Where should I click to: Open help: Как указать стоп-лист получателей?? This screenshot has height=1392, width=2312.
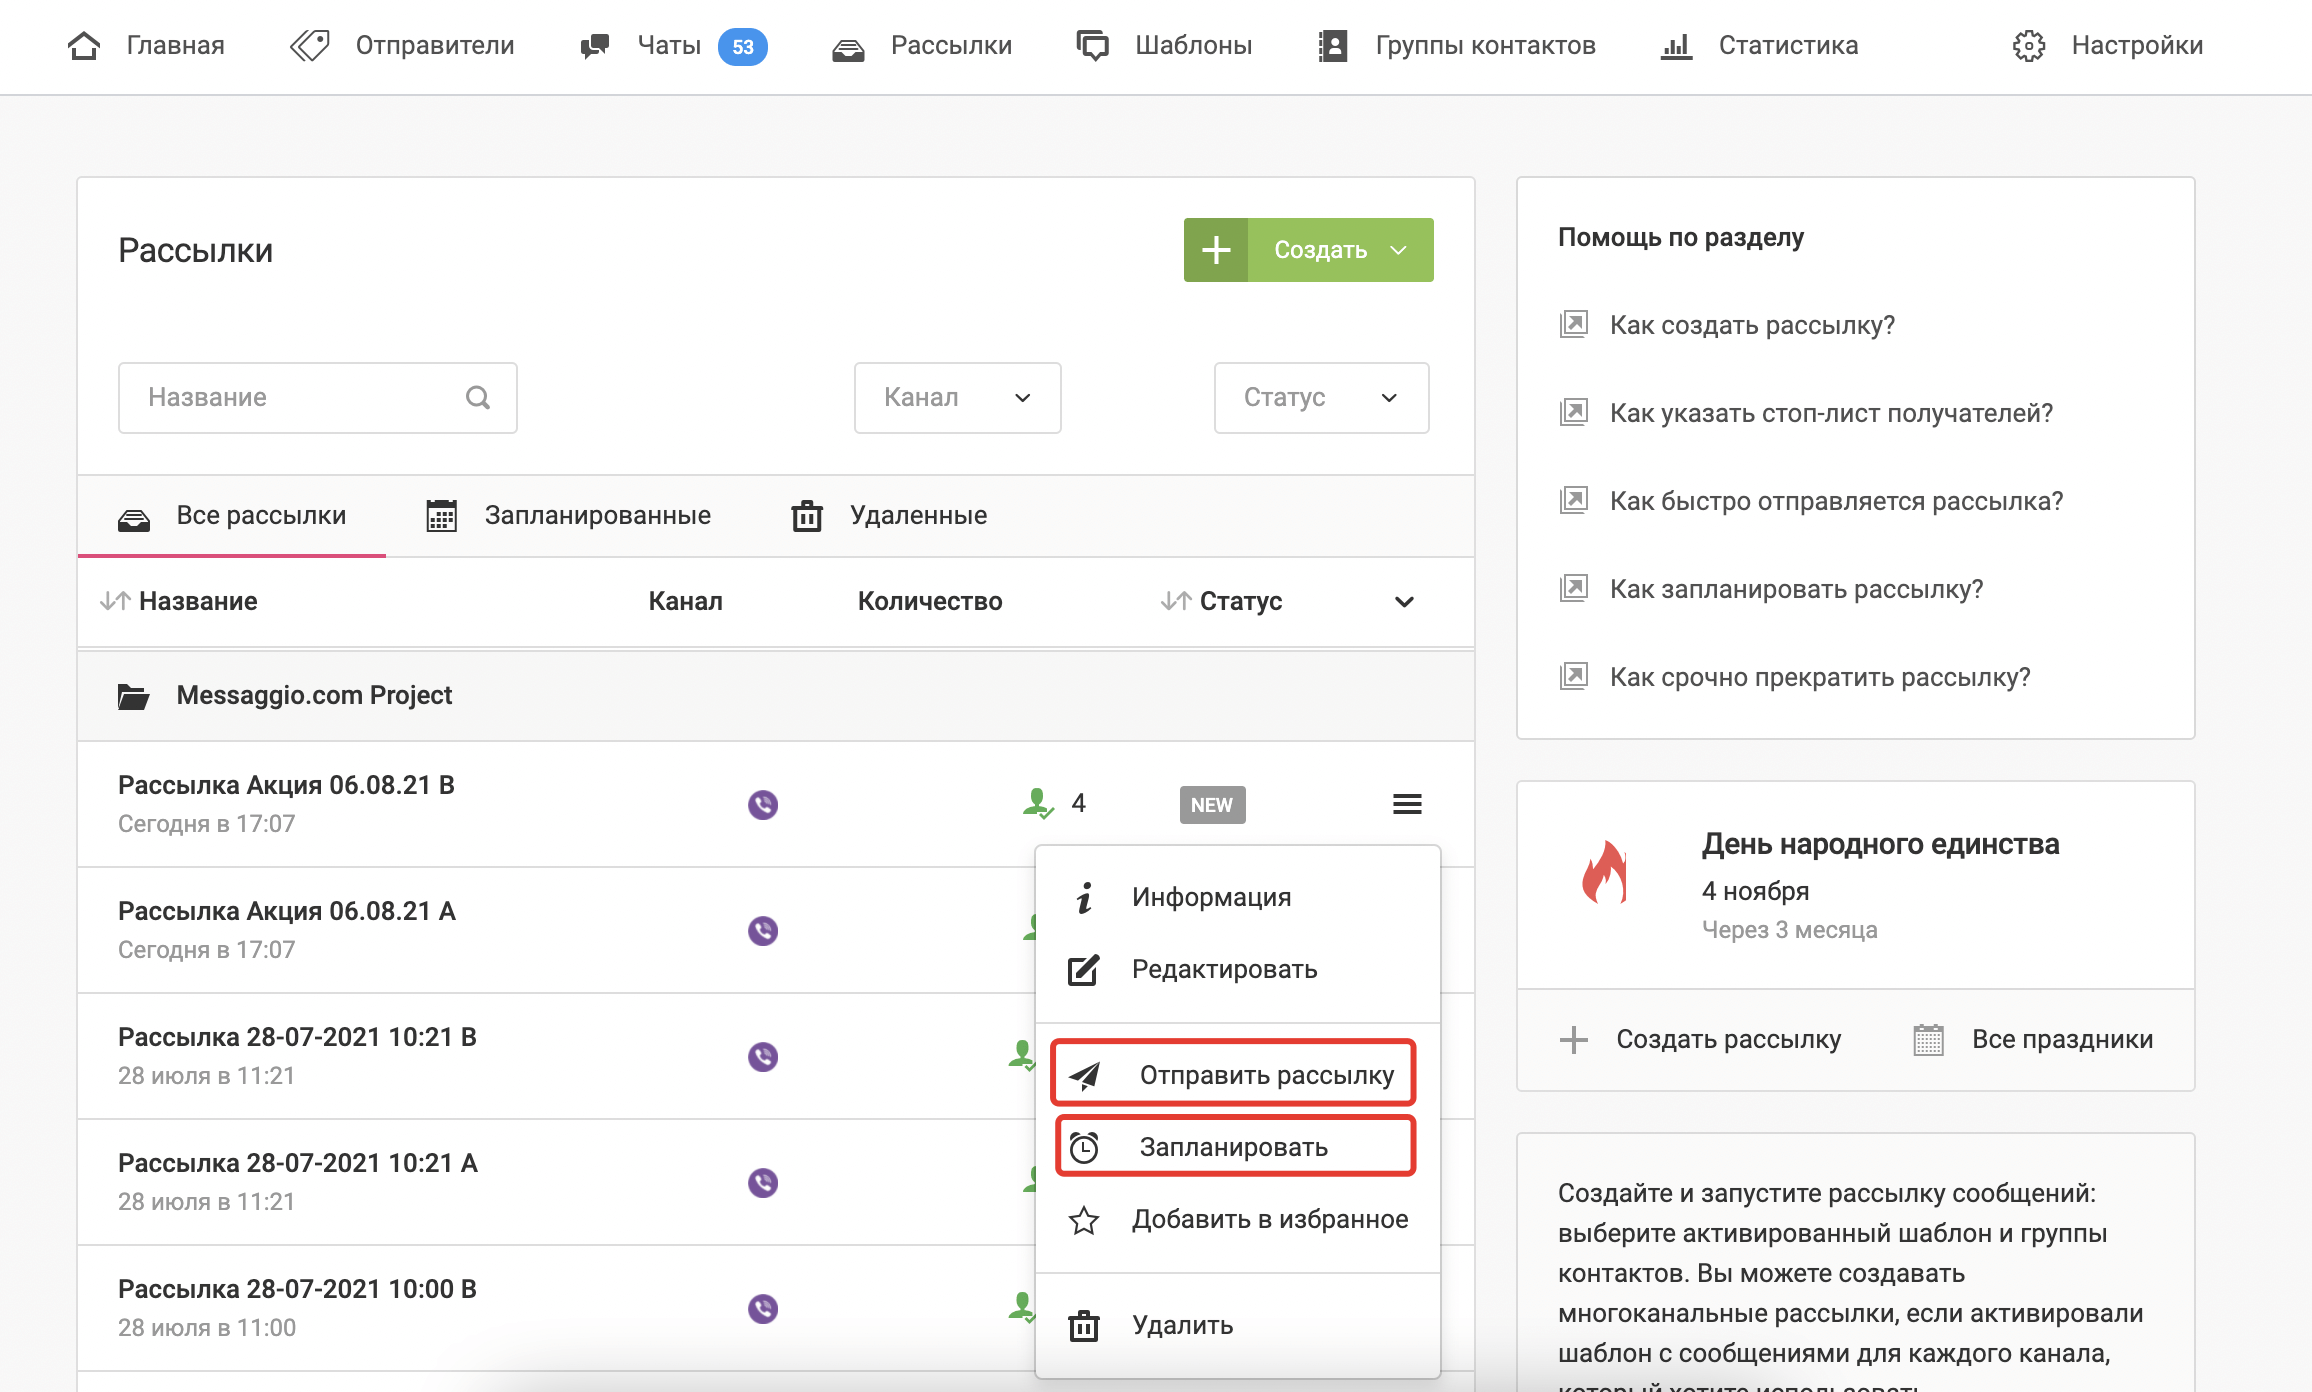pos(1831,413)
